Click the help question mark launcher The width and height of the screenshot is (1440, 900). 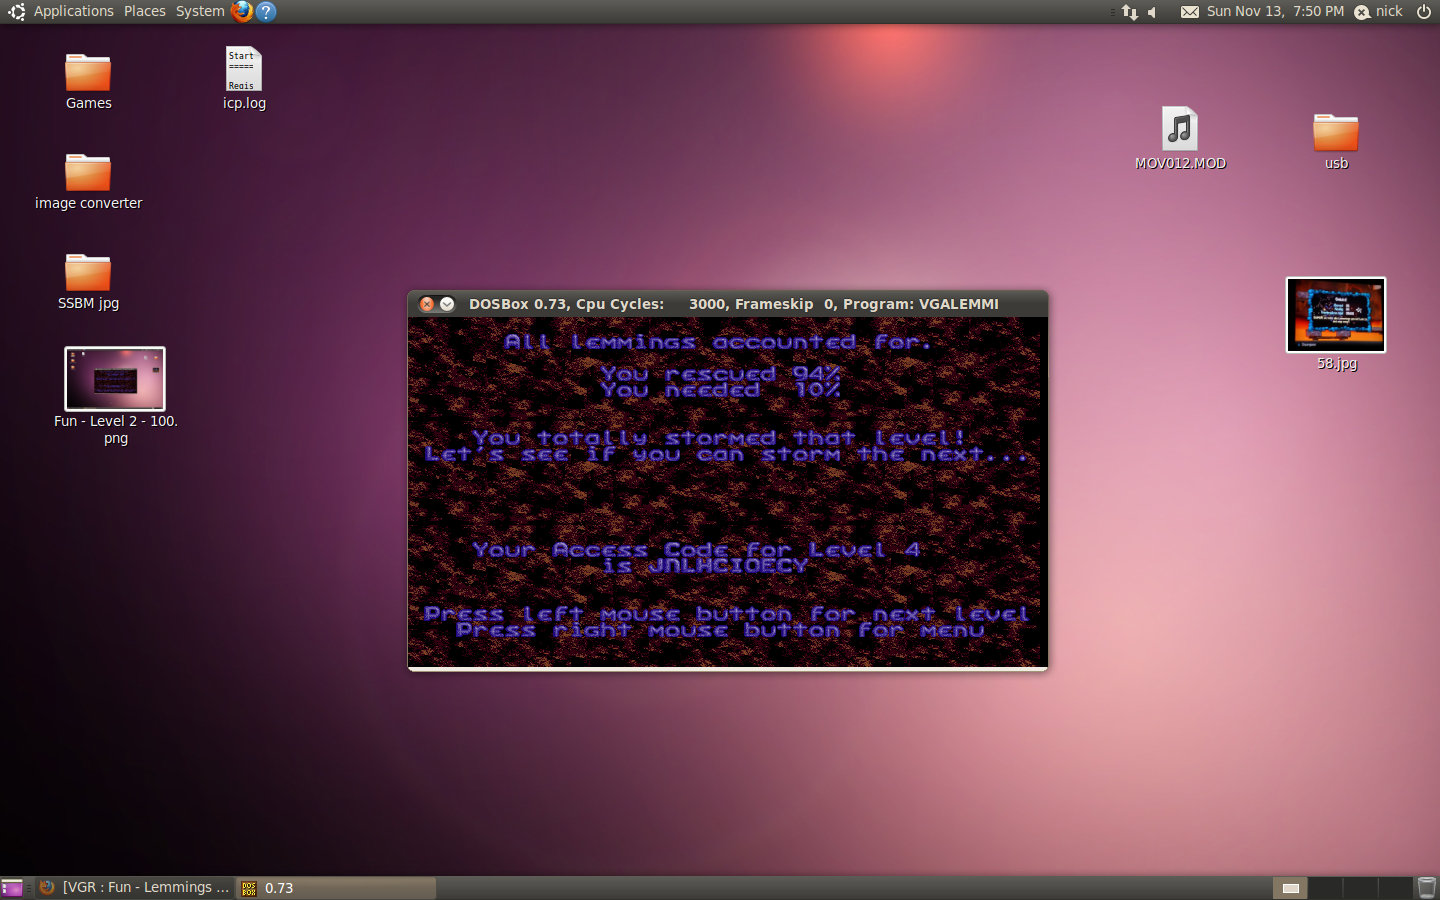pyautogui.click(x=266, y=11)
